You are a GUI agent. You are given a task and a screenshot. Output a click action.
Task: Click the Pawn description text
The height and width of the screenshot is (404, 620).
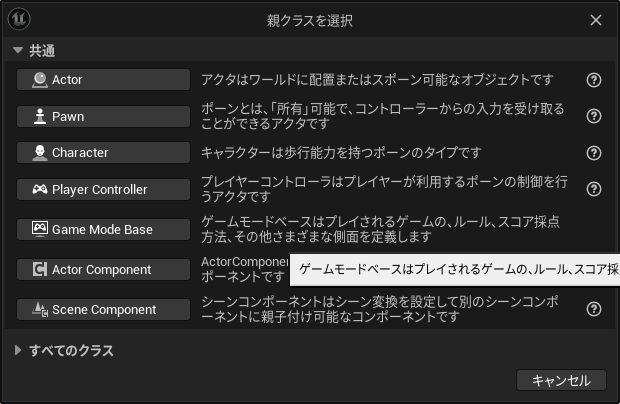(x=383, y=116)
